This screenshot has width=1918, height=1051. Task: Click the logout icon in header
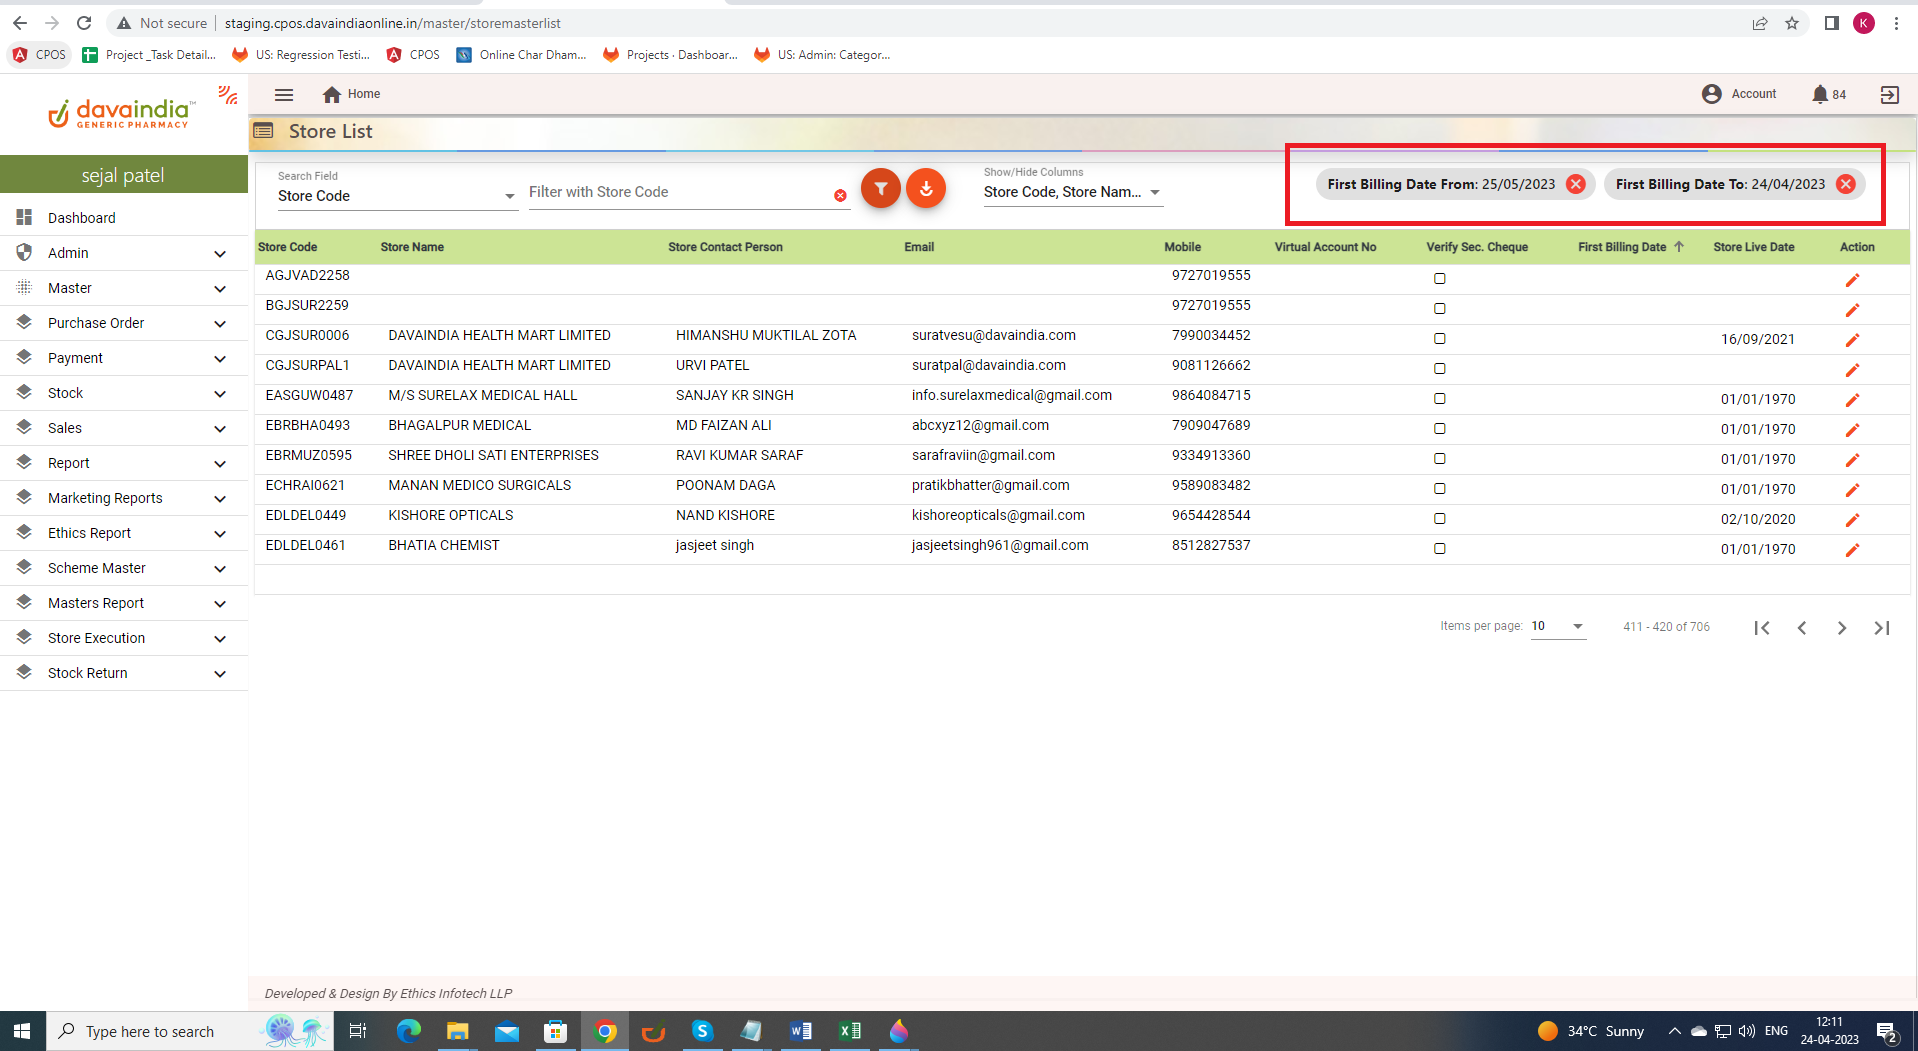[1889, 95]
